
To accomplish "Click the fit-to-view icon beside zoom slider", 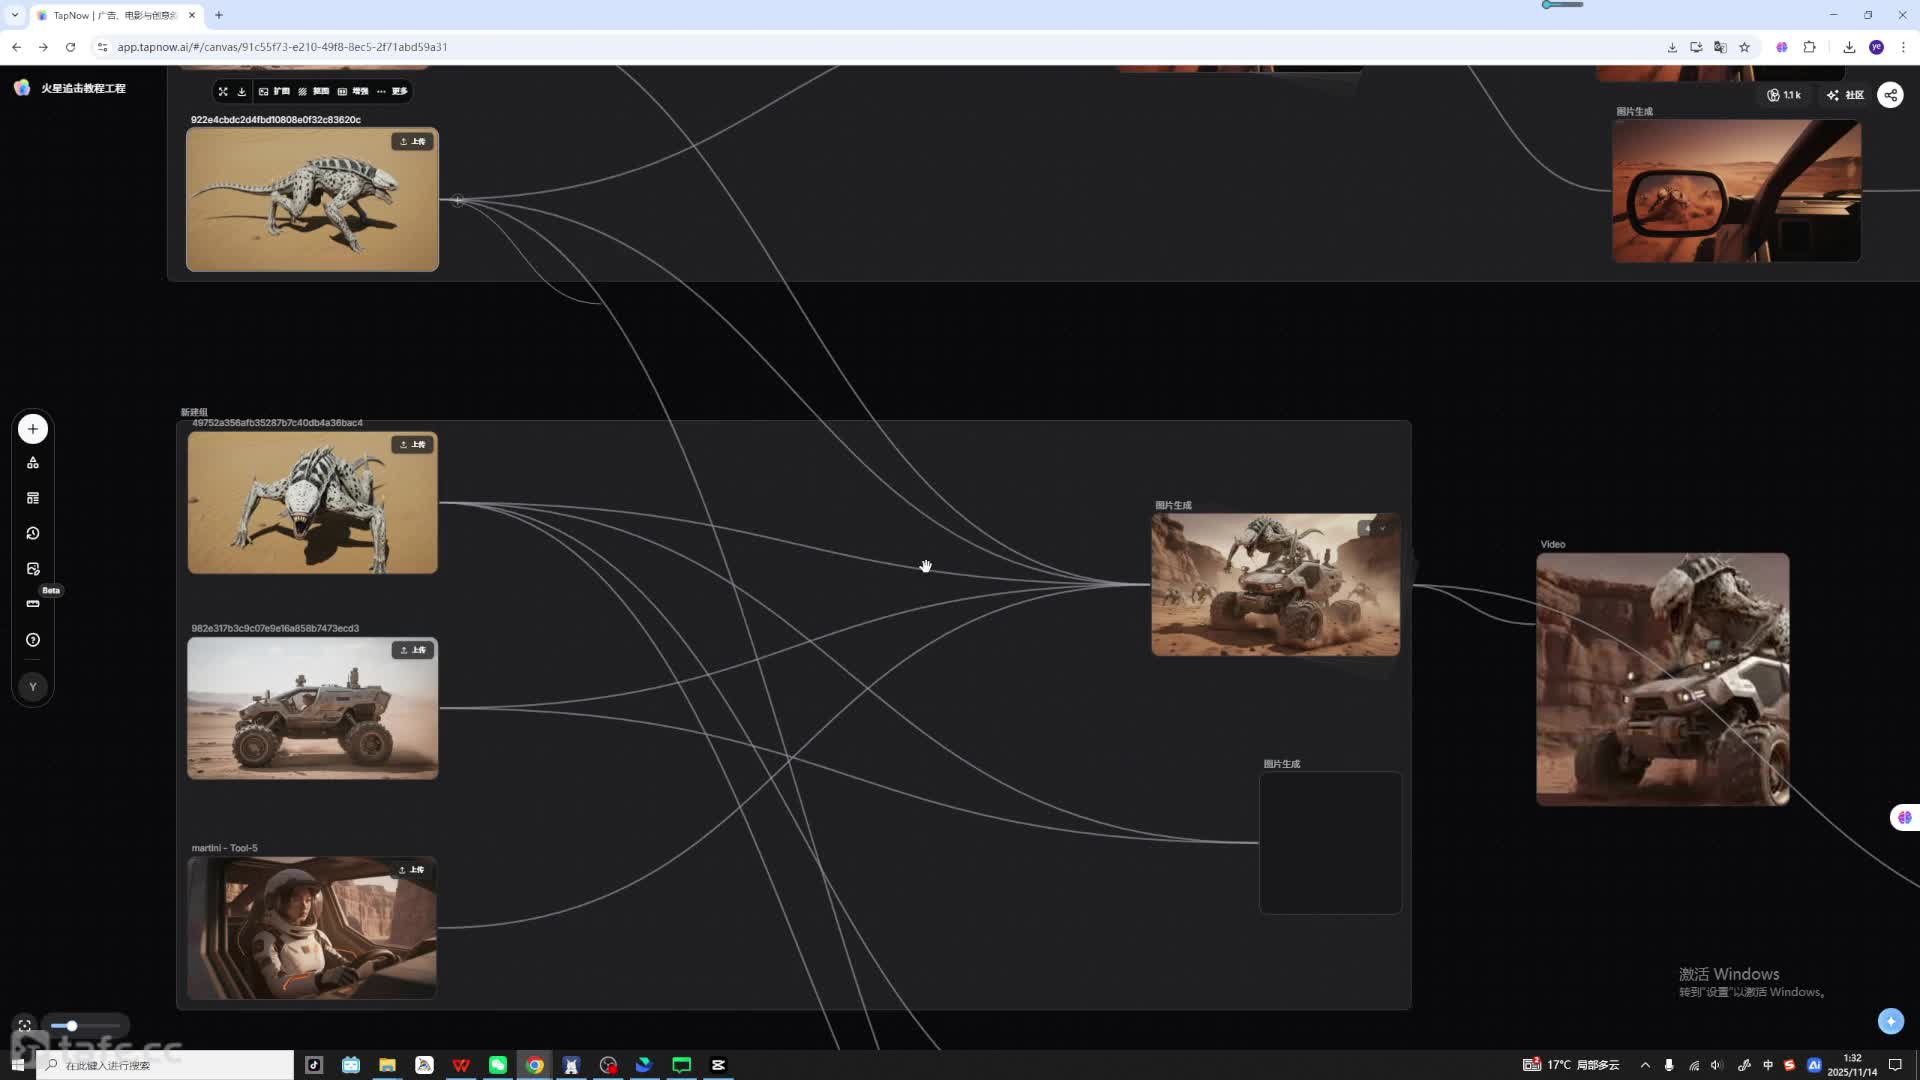I will tap(25, 1025).
